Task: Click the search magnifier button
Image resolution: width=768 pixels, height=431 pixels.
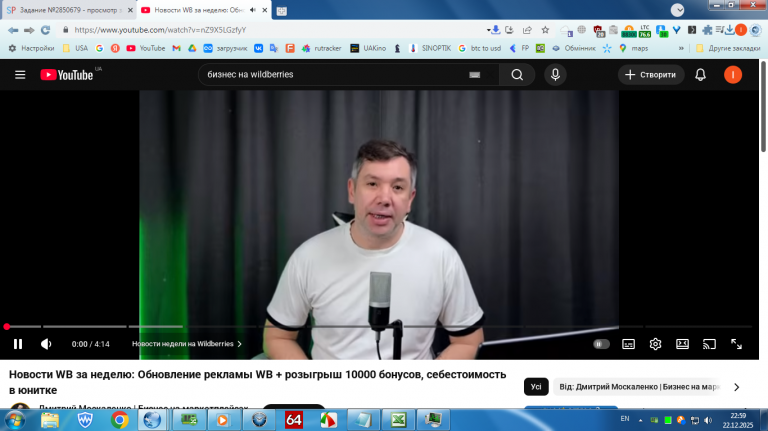Action: point(517,74)
